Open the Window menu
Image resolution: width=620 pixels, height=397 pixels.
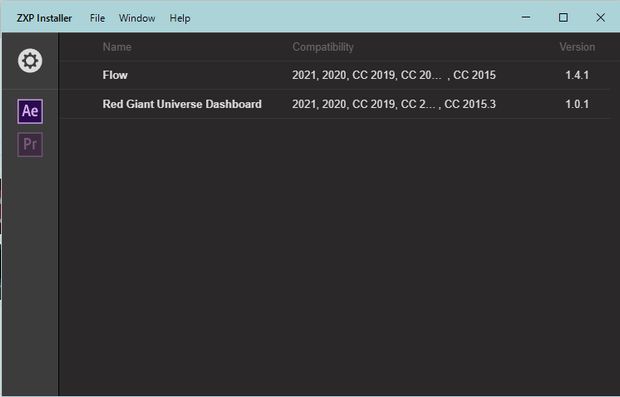click(137, 18)
